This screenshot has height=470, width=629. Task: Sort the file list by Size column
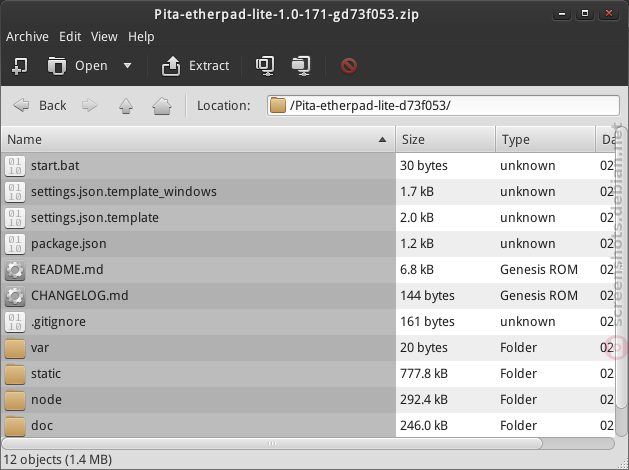(x=445, y=140)
